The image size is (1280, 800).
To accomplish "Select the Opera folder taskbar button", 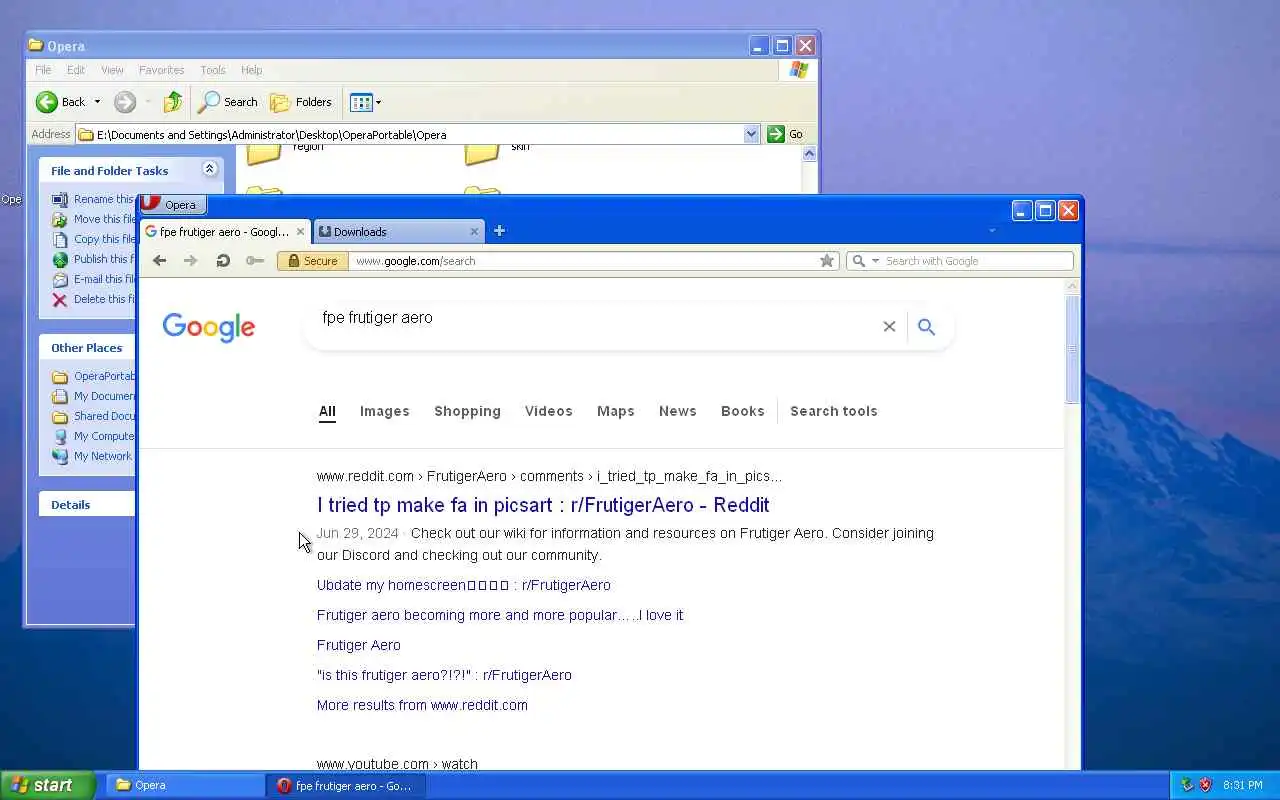I will click(x=184, y=785).
